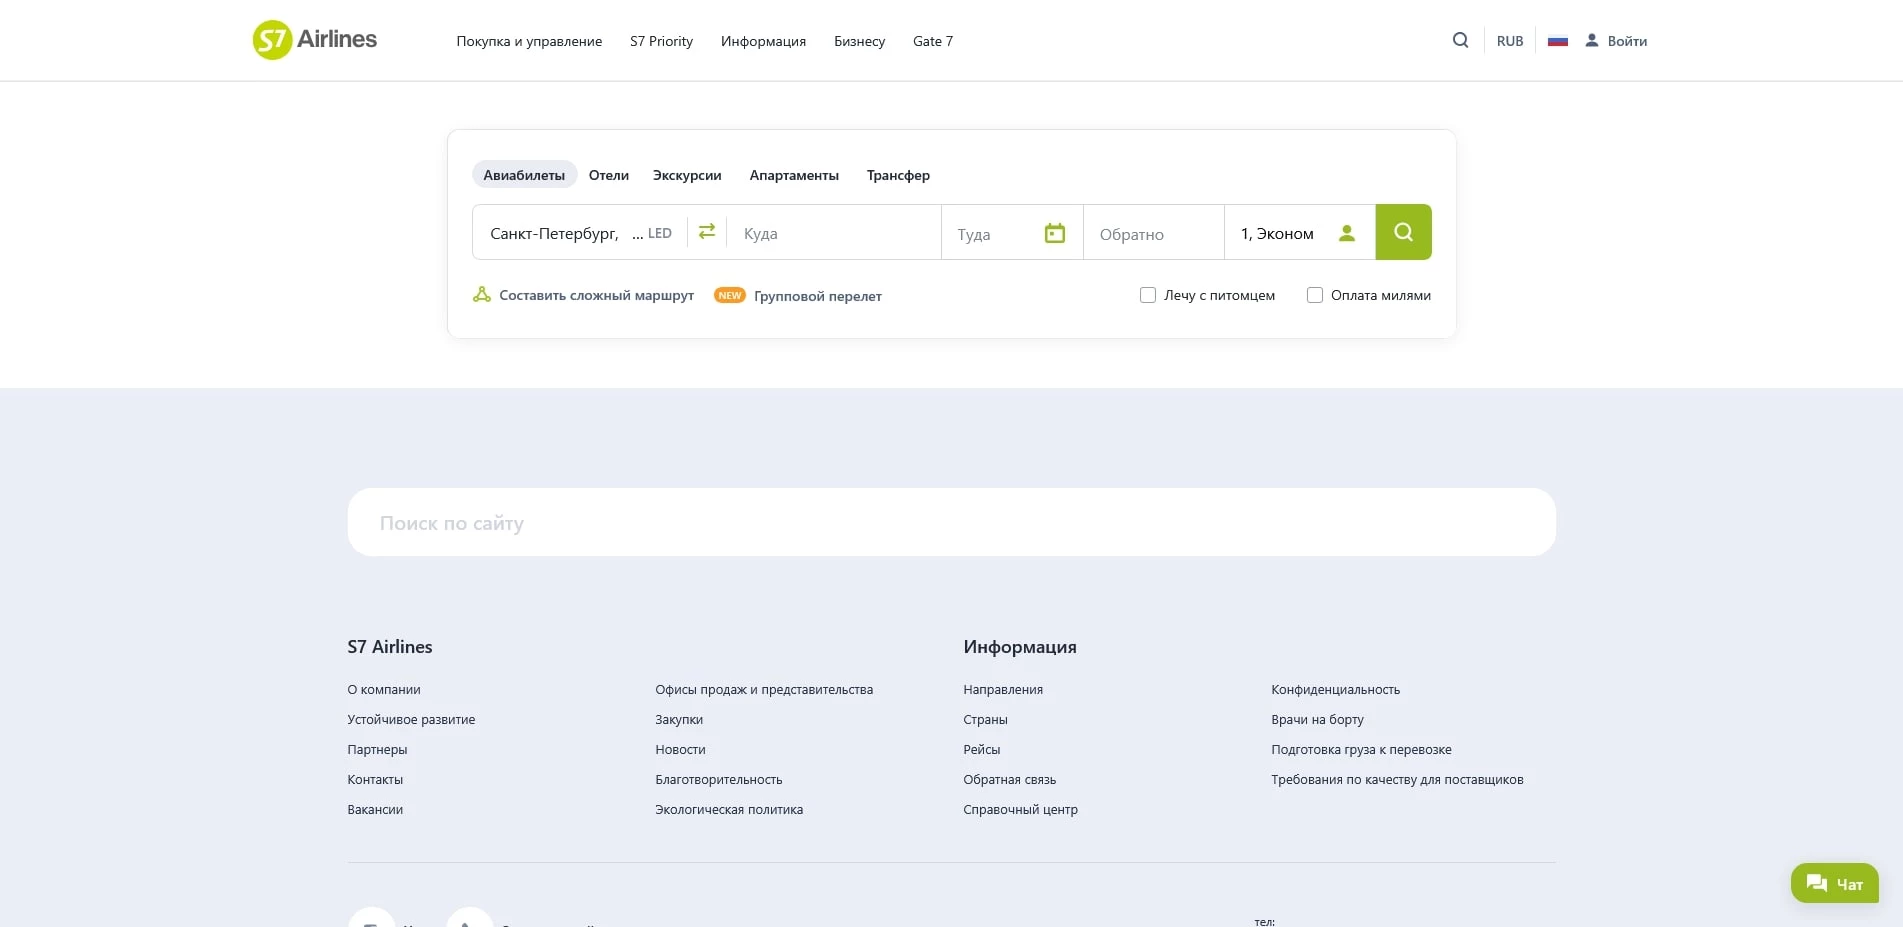Toggle the Оплата милями checkbox
This screenshot has height=927, width=1903.
(x=1315, y=295)
